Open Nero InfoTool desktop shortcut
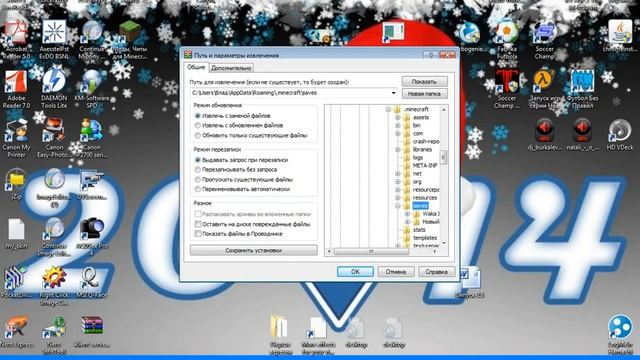This screenshot has height=360, width=640. point(54,334)
